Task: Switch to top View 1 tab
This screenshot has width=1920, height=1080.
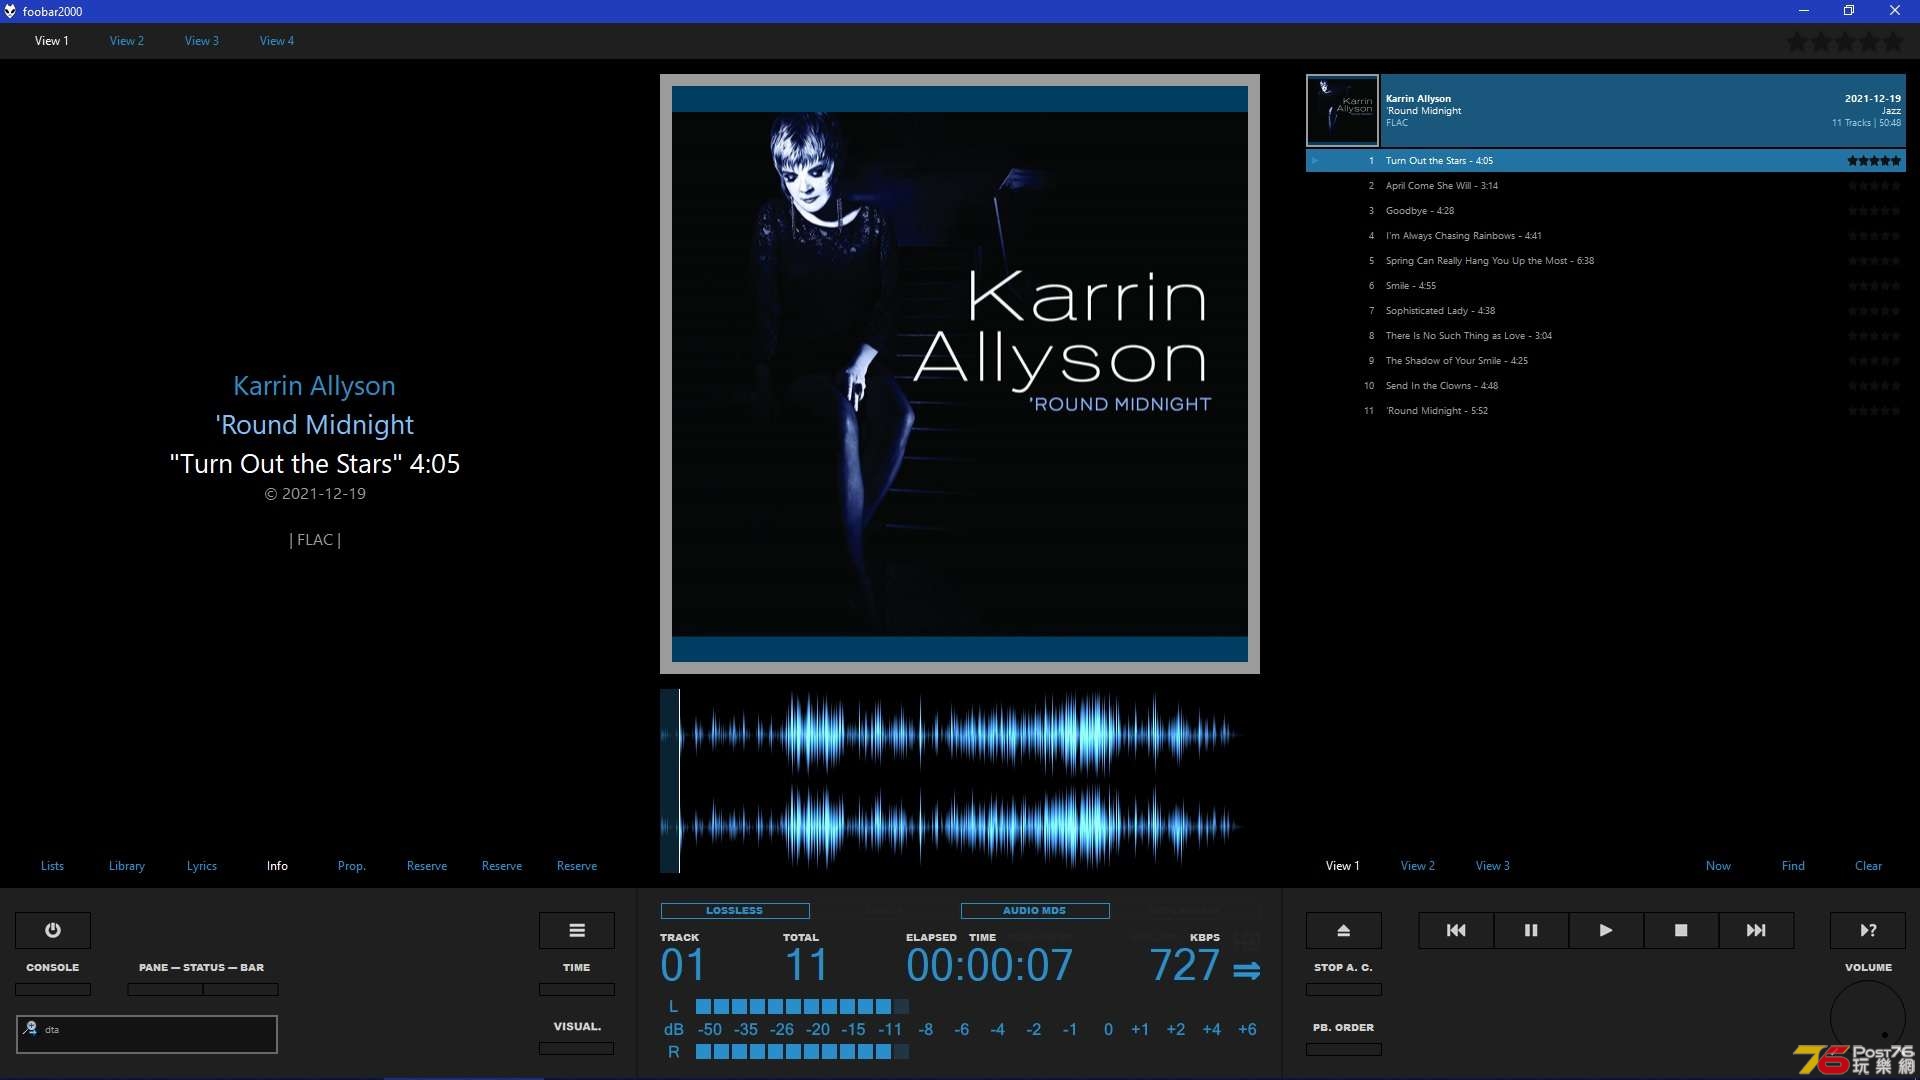Action: [x=52, y=41]
